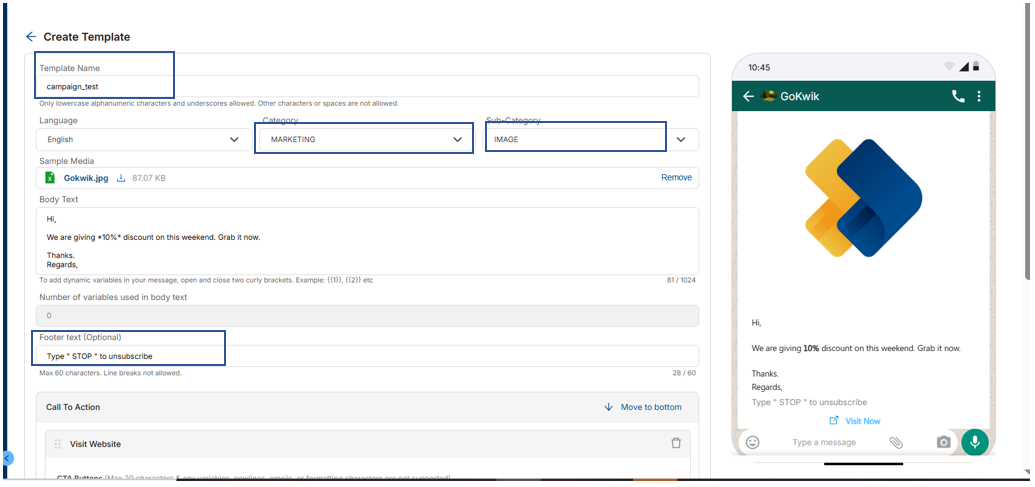Click the Call To Action heading
The height and width of the screenshot is (487, 1035).
pos(73,407)
